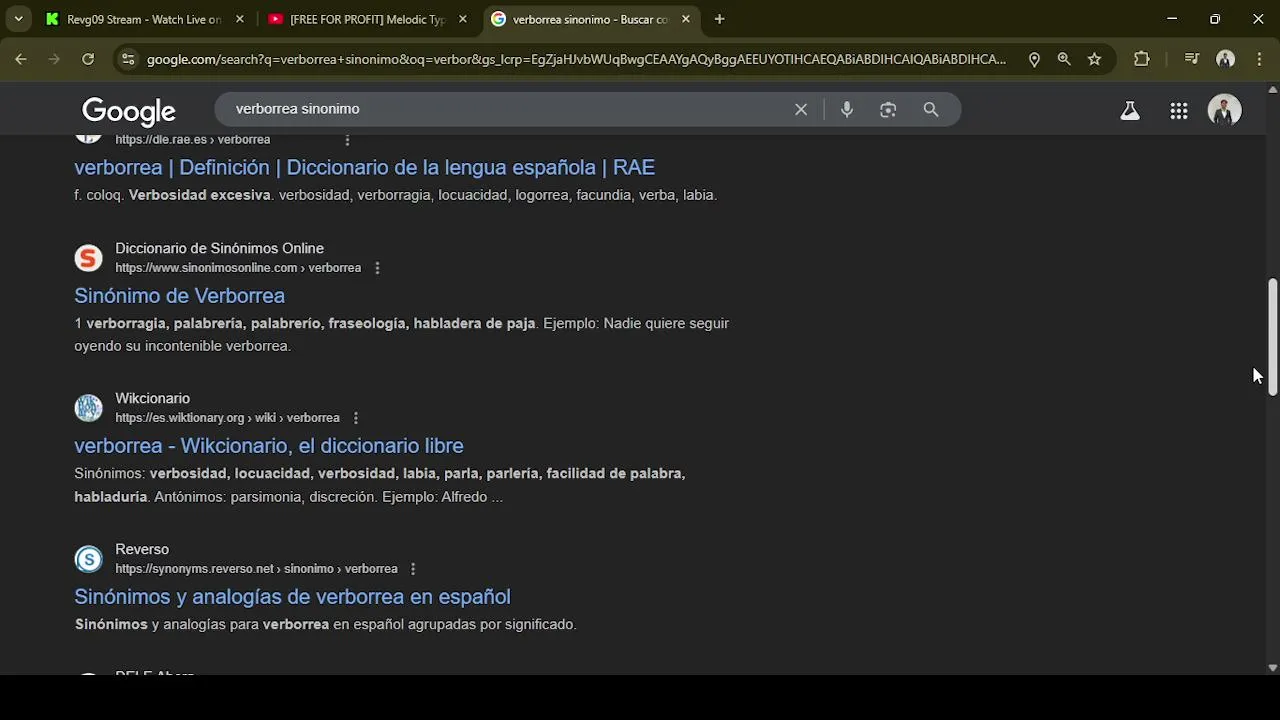The image size is (1280, 720).
Task: Click the Reverso favicon
Action: [x=89, y=559]
